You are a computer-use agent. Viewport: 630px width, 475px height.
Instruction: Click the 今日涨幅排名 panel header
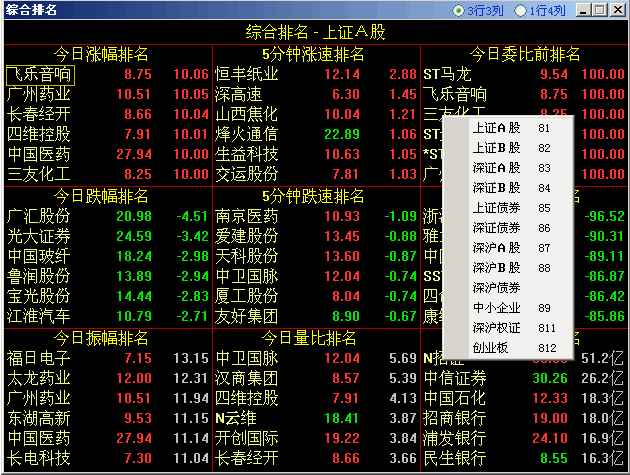pos(101,54)
